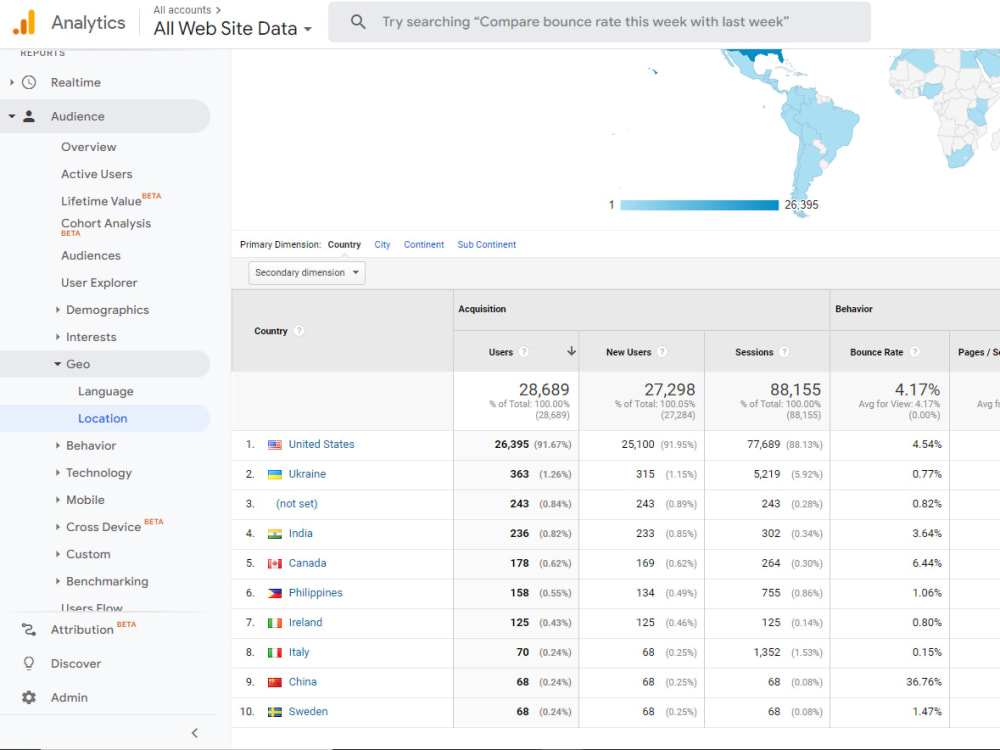Open the Cohort Analysis report
The width and height of the screenshot is (1000, 750).
(x=106, y=224)
